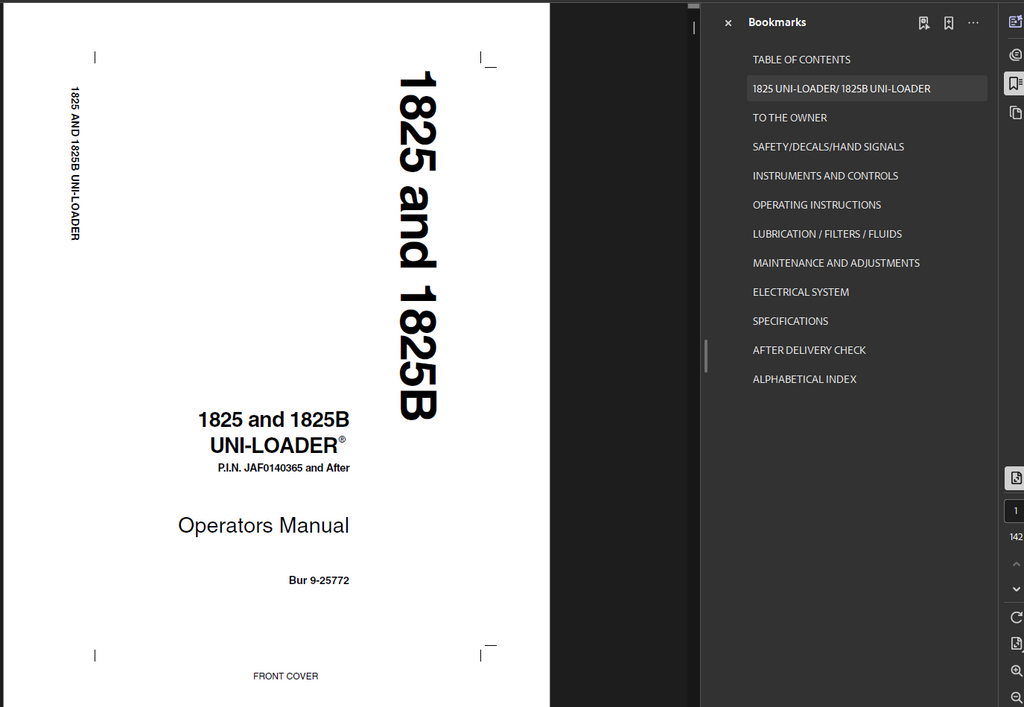Click the page display settings icon

coord(1015,478)
